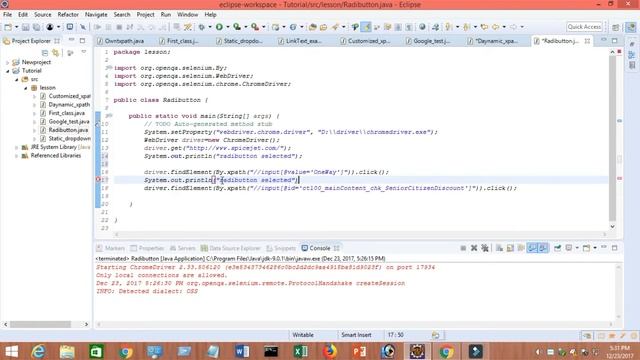Click the Save icon in toolbar
640x360 pixels.
(x=25, y=27)
